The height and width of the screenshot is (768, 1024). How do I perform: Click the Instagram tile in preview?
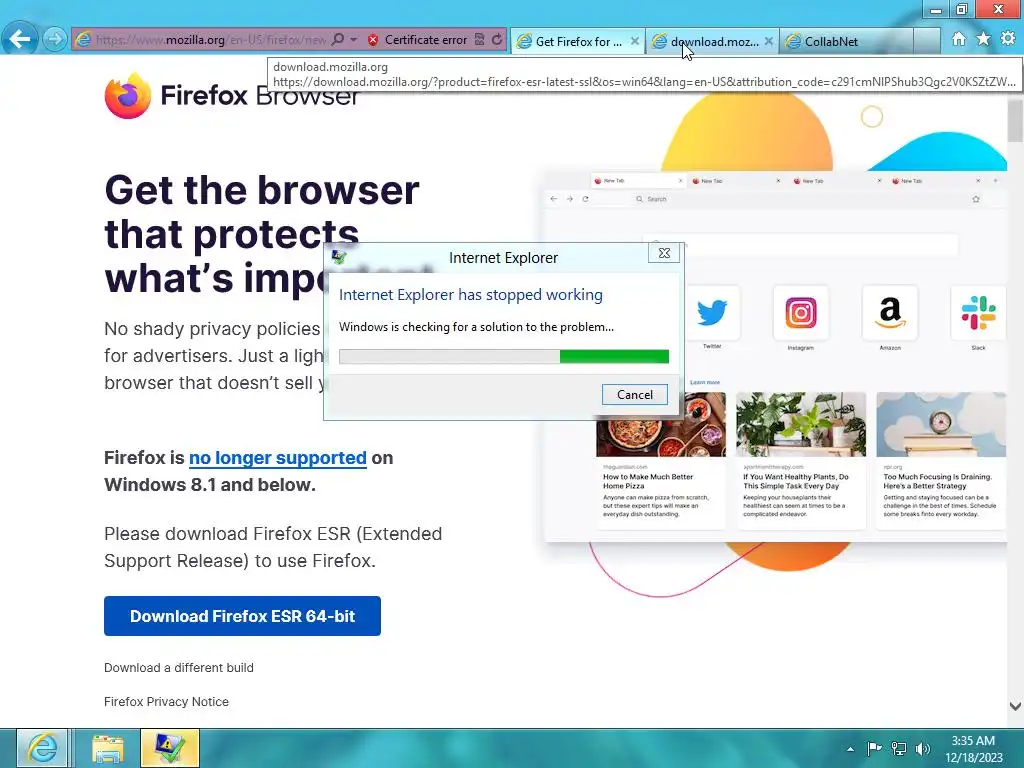(x=801, y=312)
